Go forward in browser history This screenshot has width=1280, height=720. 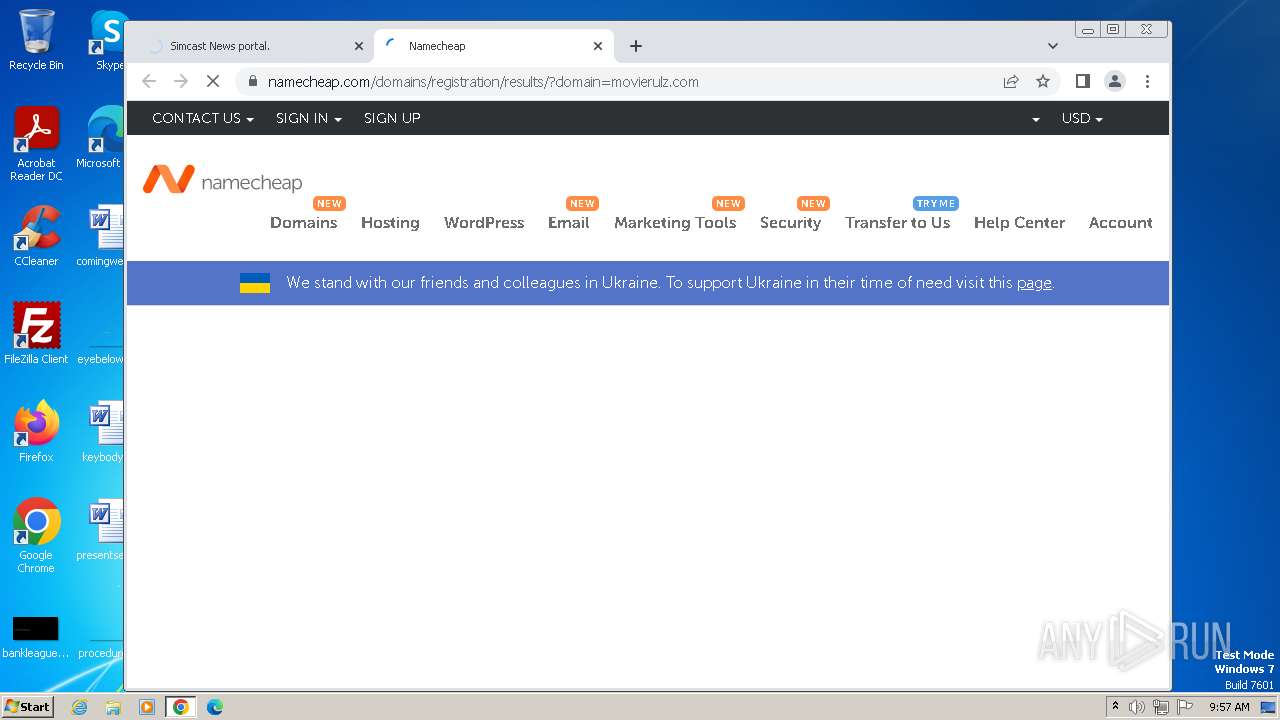tap(181, 82)
